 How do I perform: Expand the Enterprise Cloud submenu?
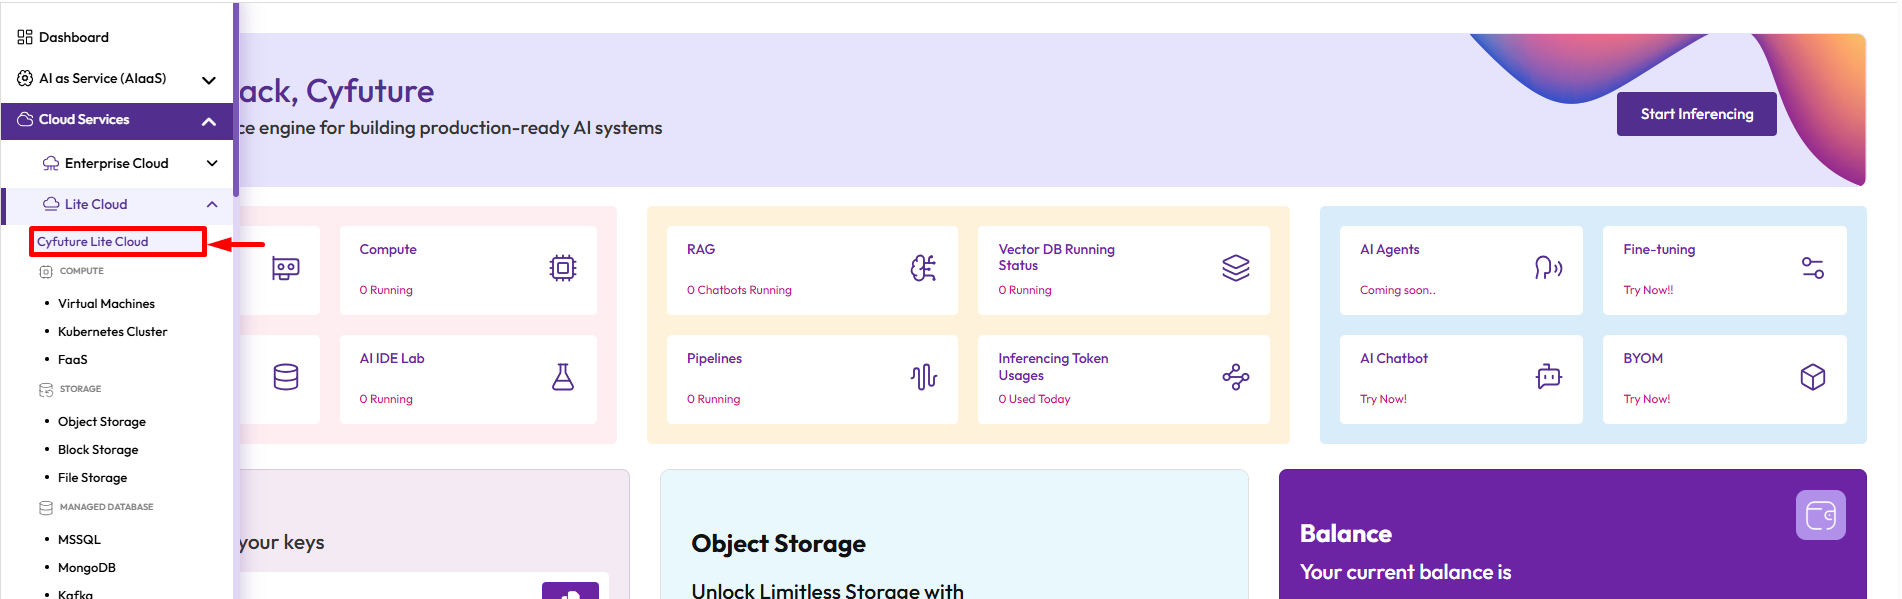pyautogui.click(x=212, y=163)
